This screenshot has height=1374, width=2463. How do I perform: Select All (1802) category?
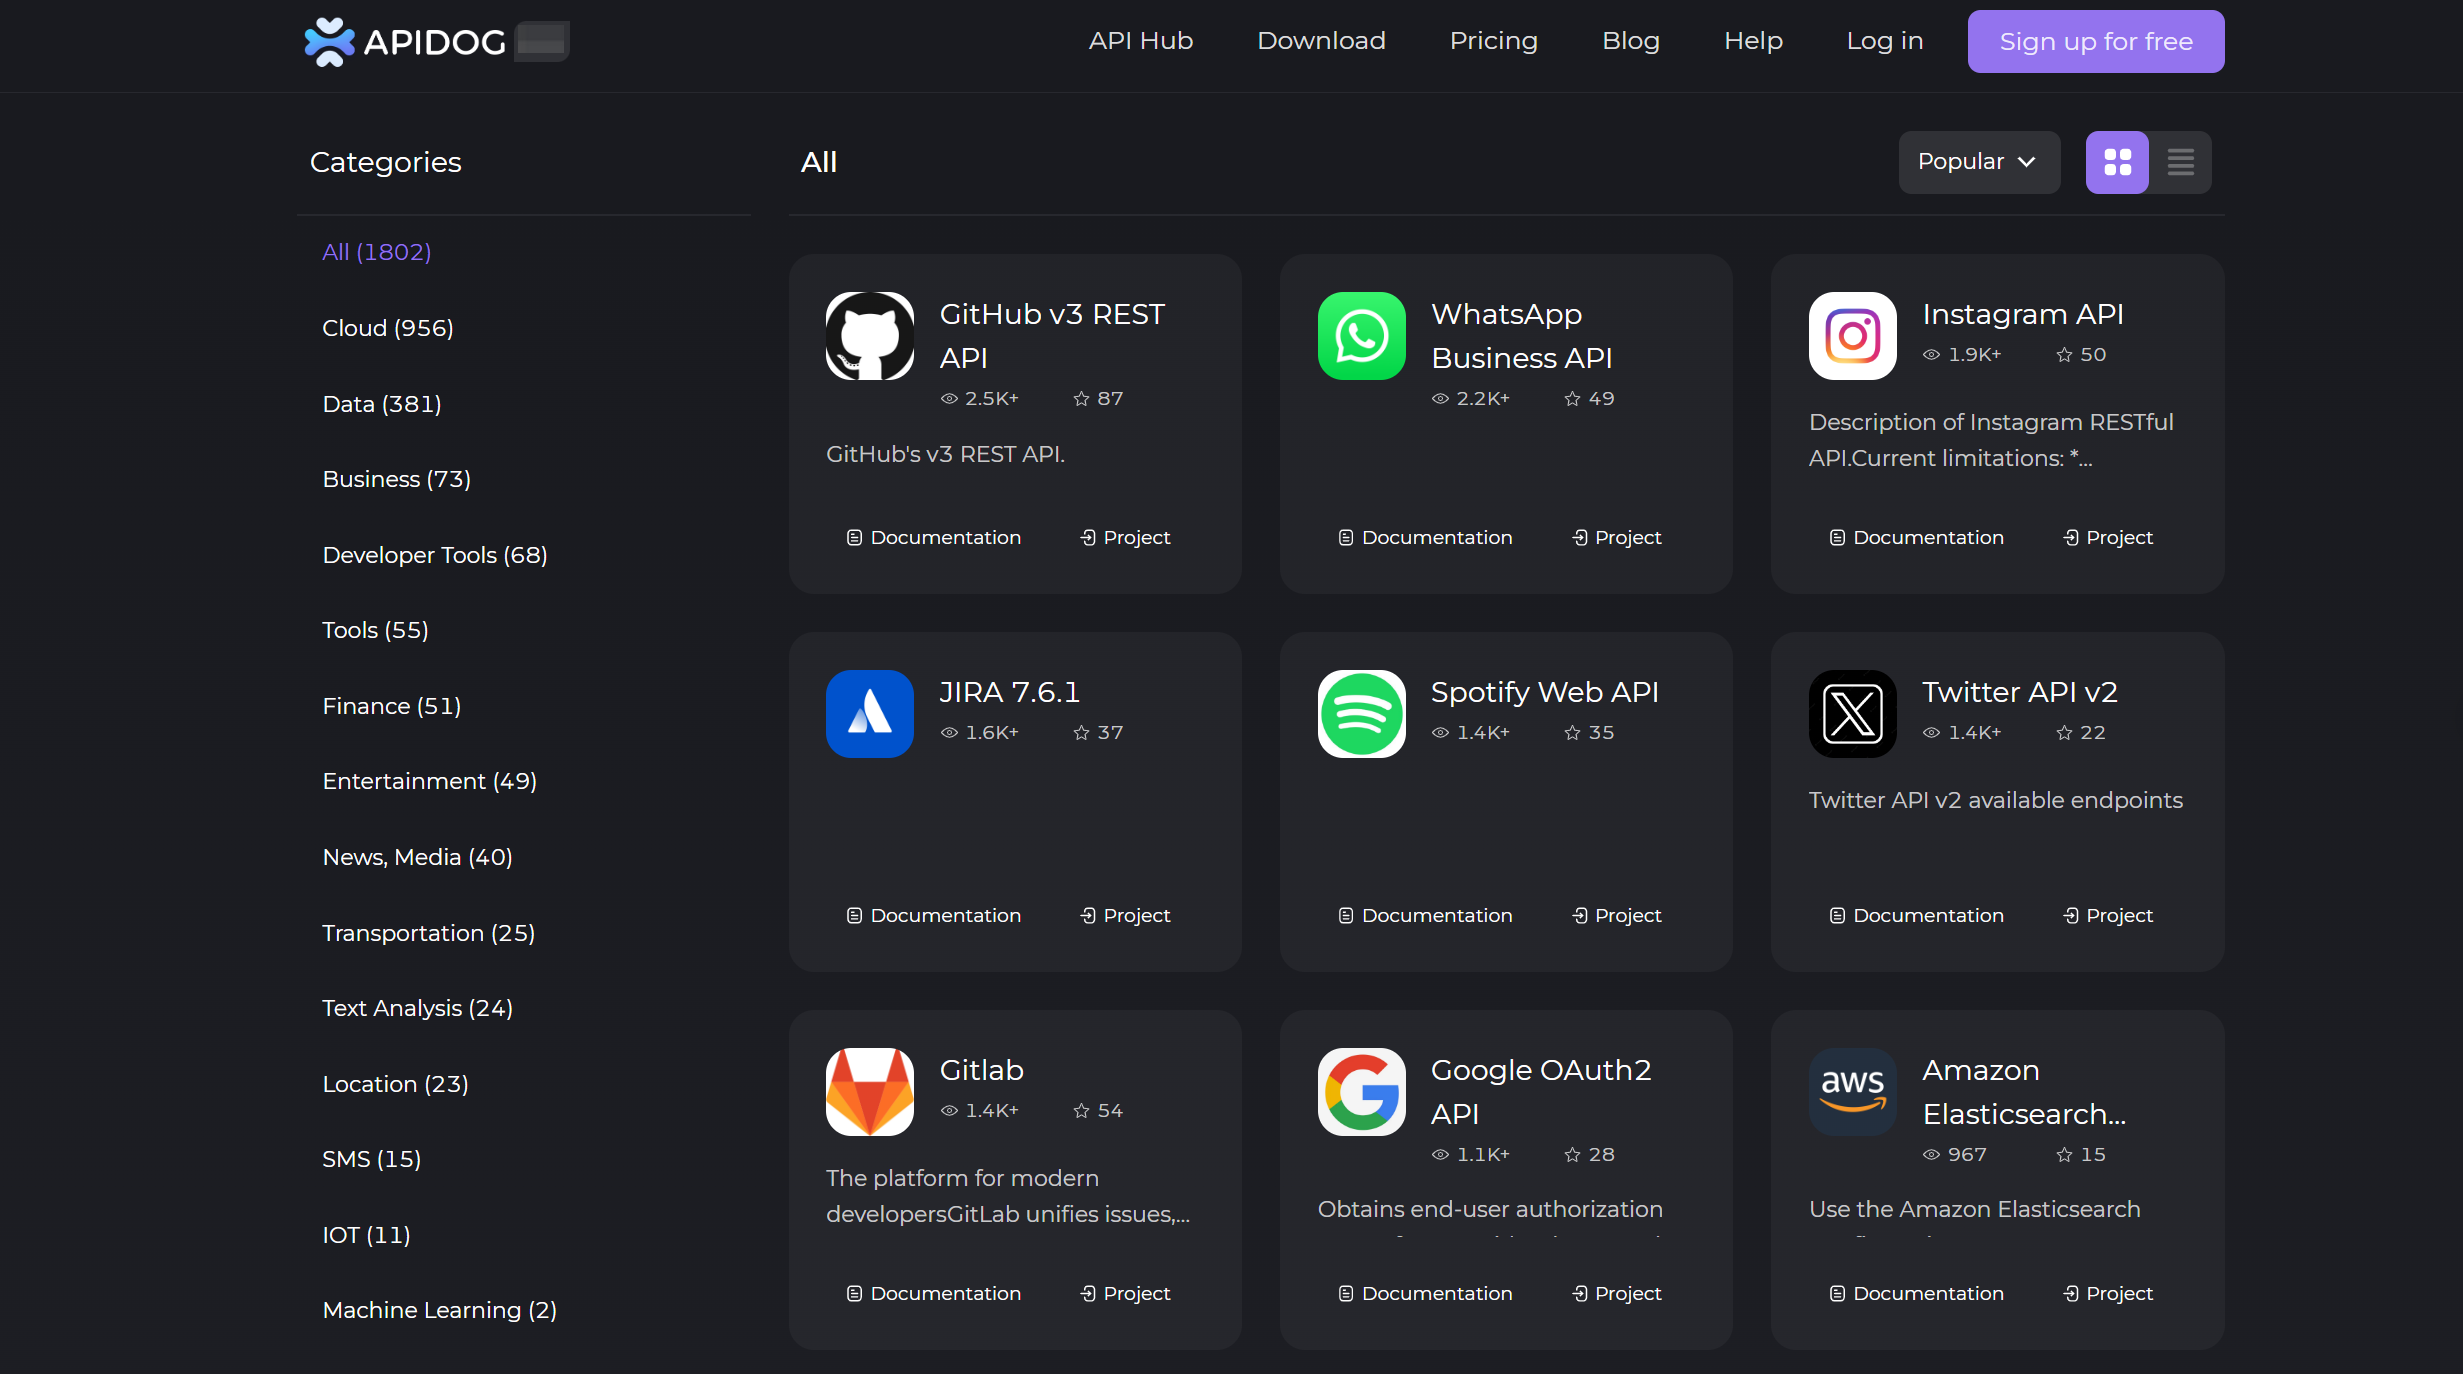point(376,252)
